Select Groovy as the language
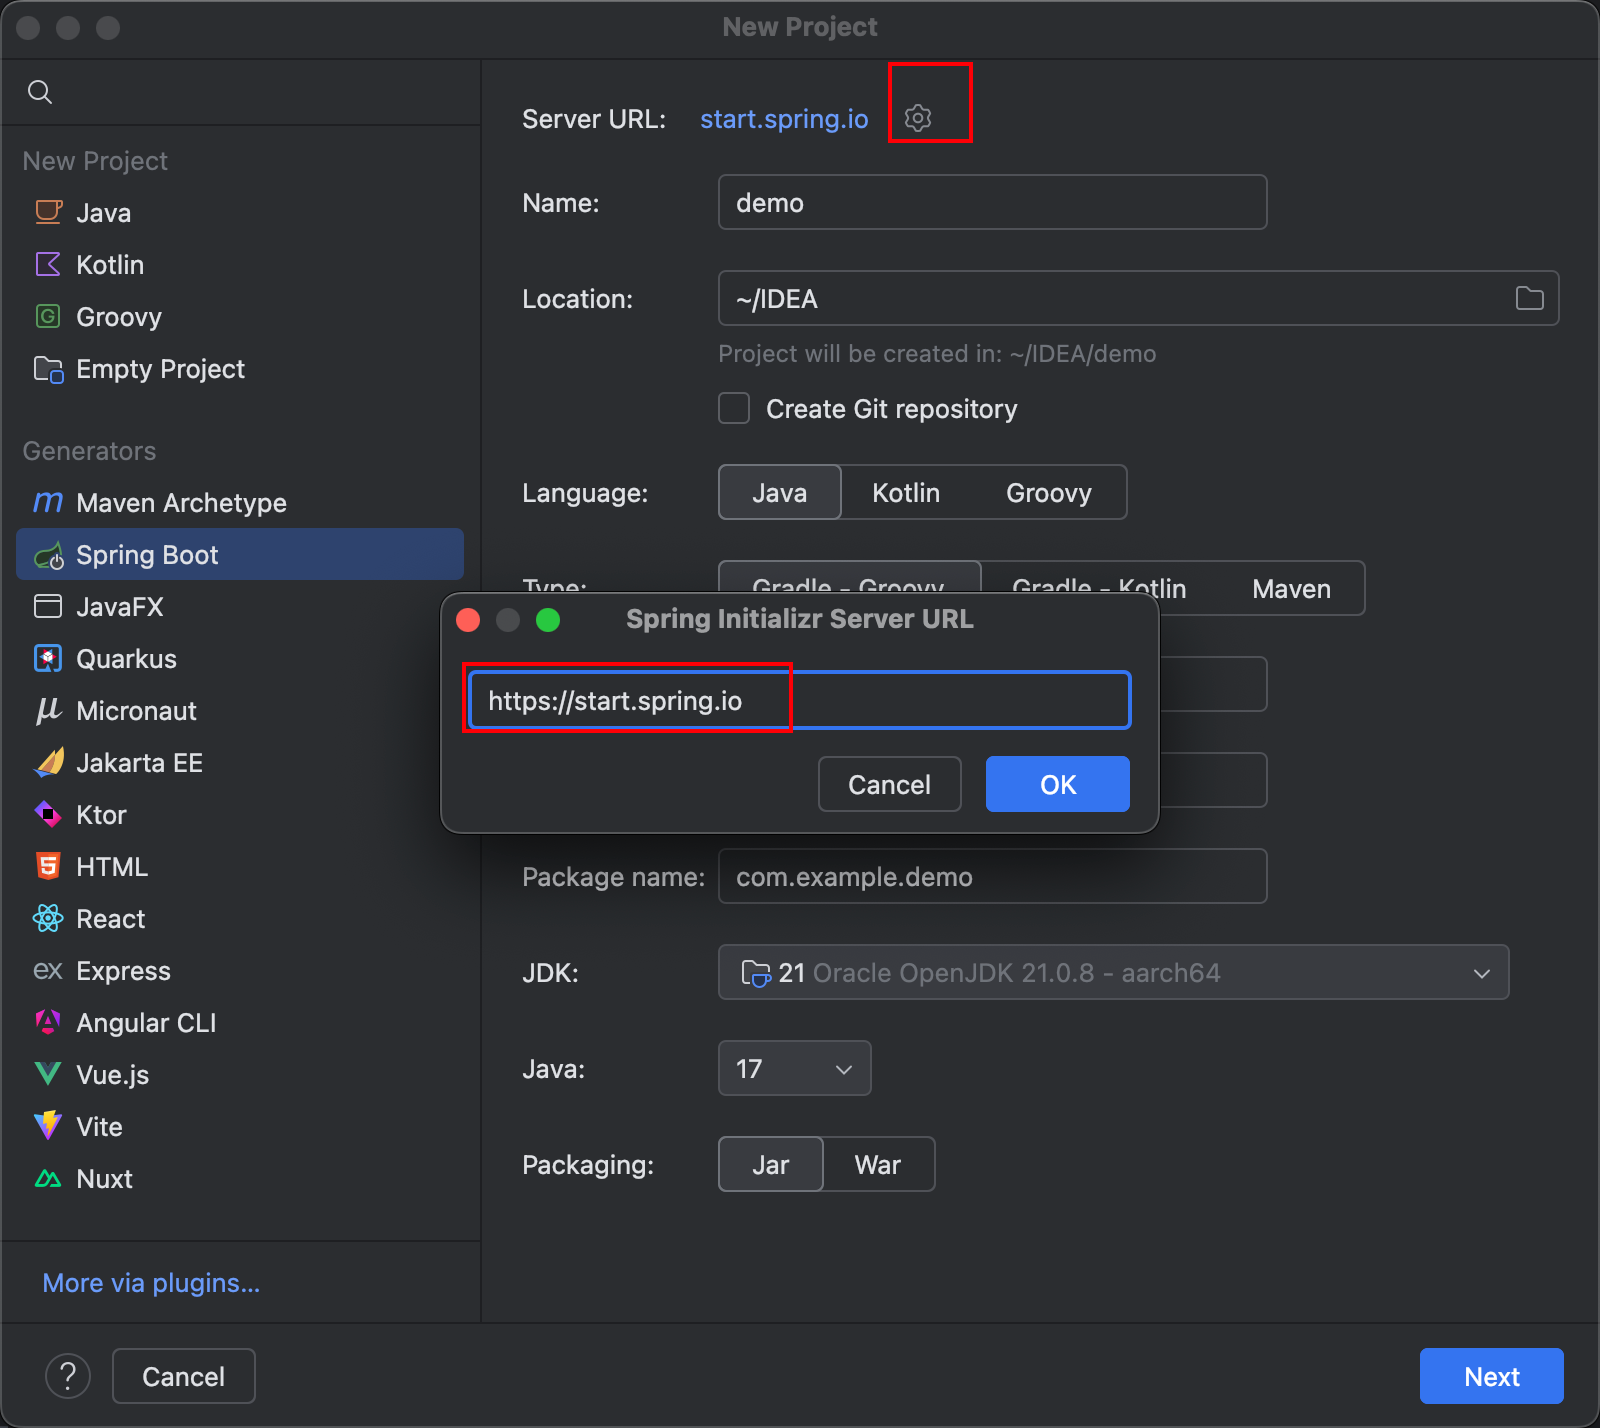 [x=1049, y=492]
